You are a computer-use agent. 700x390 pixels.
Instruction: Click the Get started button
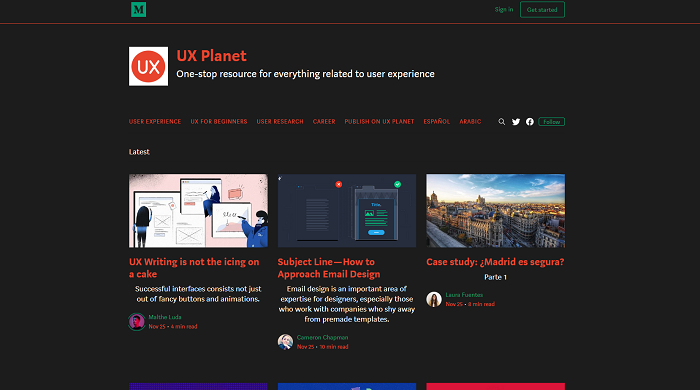(x=542, y=9)
